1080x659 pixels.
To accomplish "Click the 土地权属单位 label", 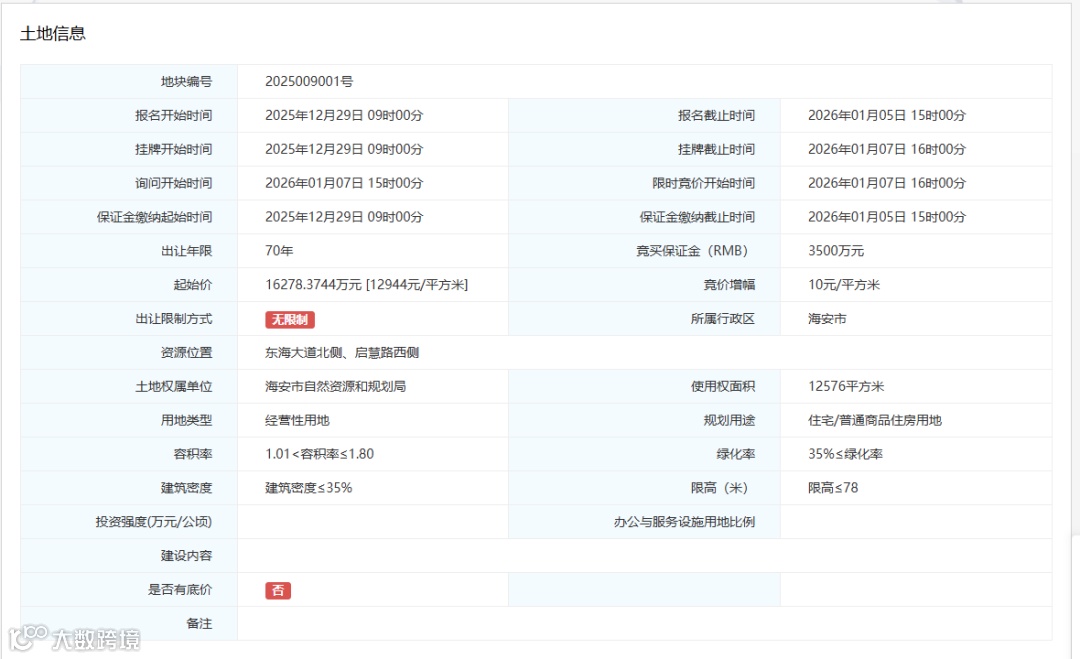I will pos(174,386).
